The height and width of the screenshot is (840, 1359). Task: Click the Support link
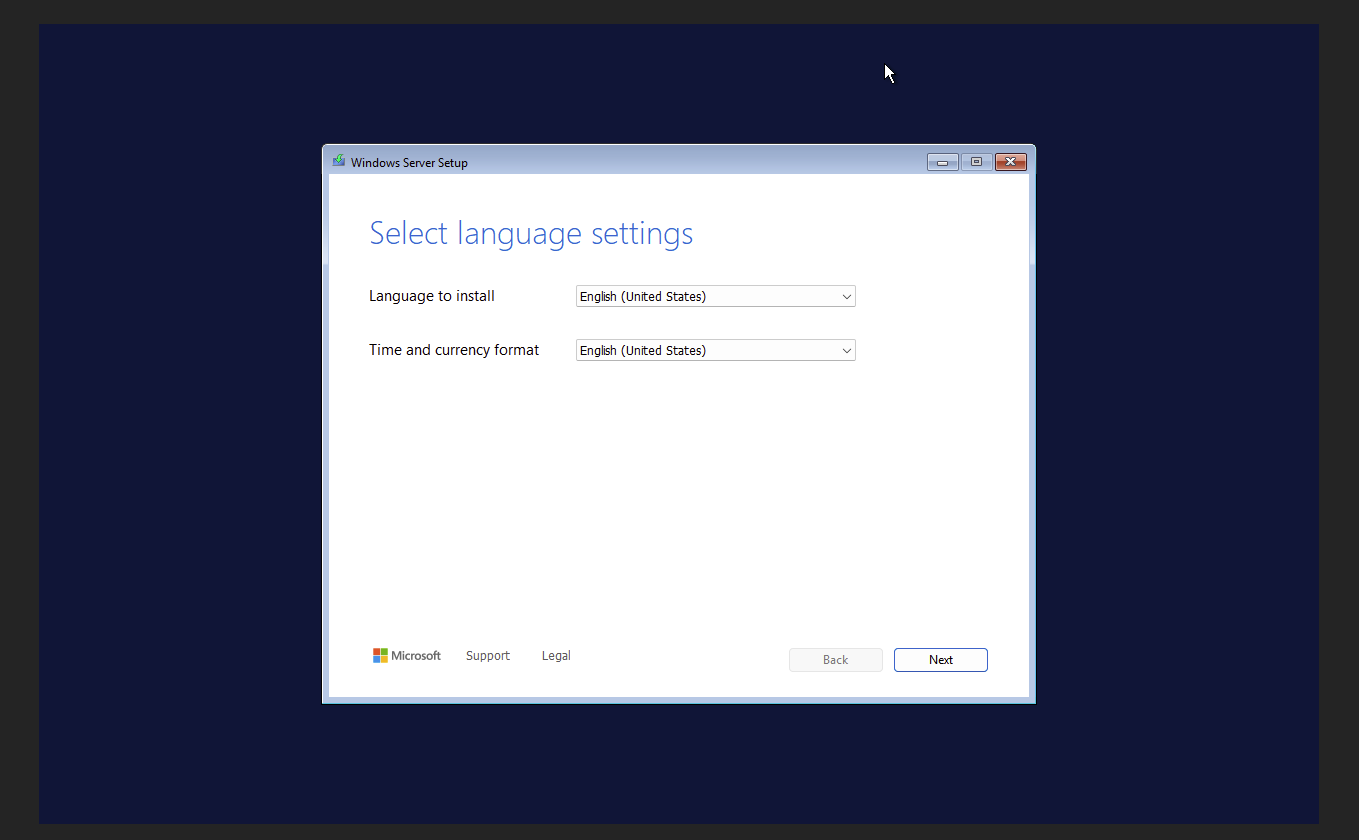(487, 655)
